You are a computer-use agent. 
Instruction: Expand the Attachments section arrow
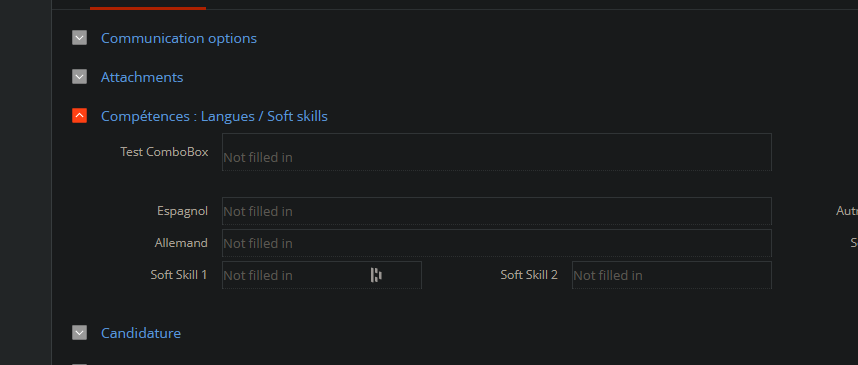79,77
